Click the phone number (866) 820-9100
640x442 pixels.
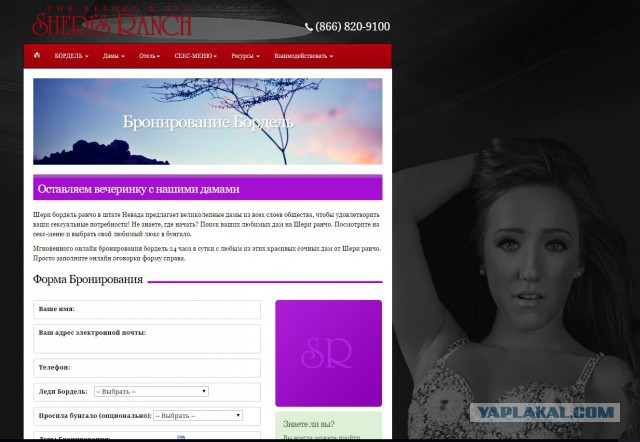(x=348, y=27)
